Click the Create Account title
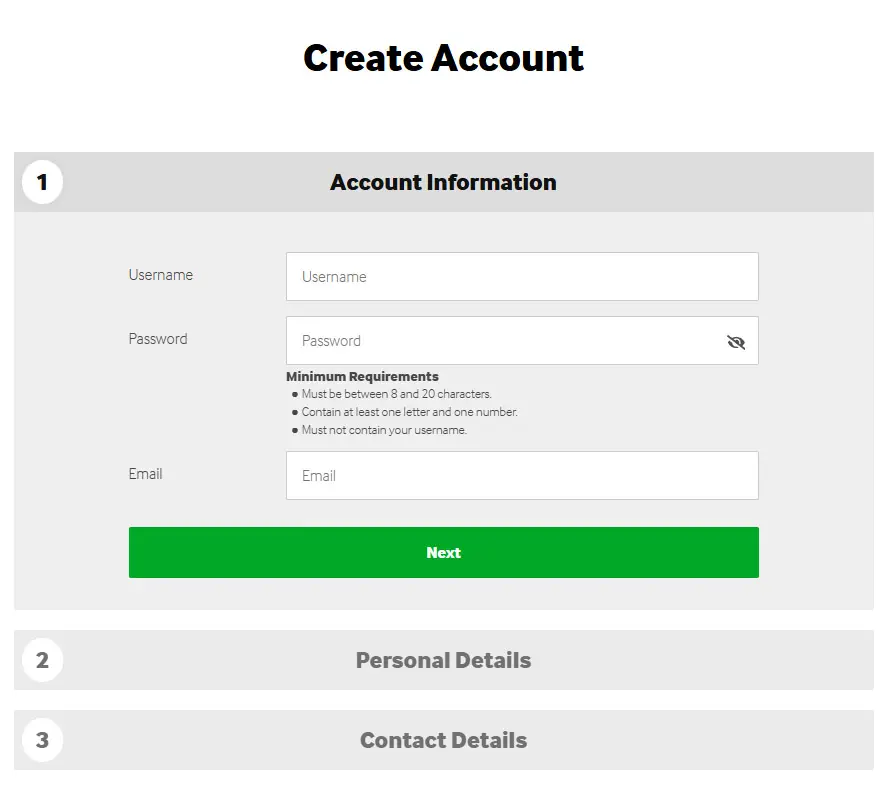 coord(442,58)
